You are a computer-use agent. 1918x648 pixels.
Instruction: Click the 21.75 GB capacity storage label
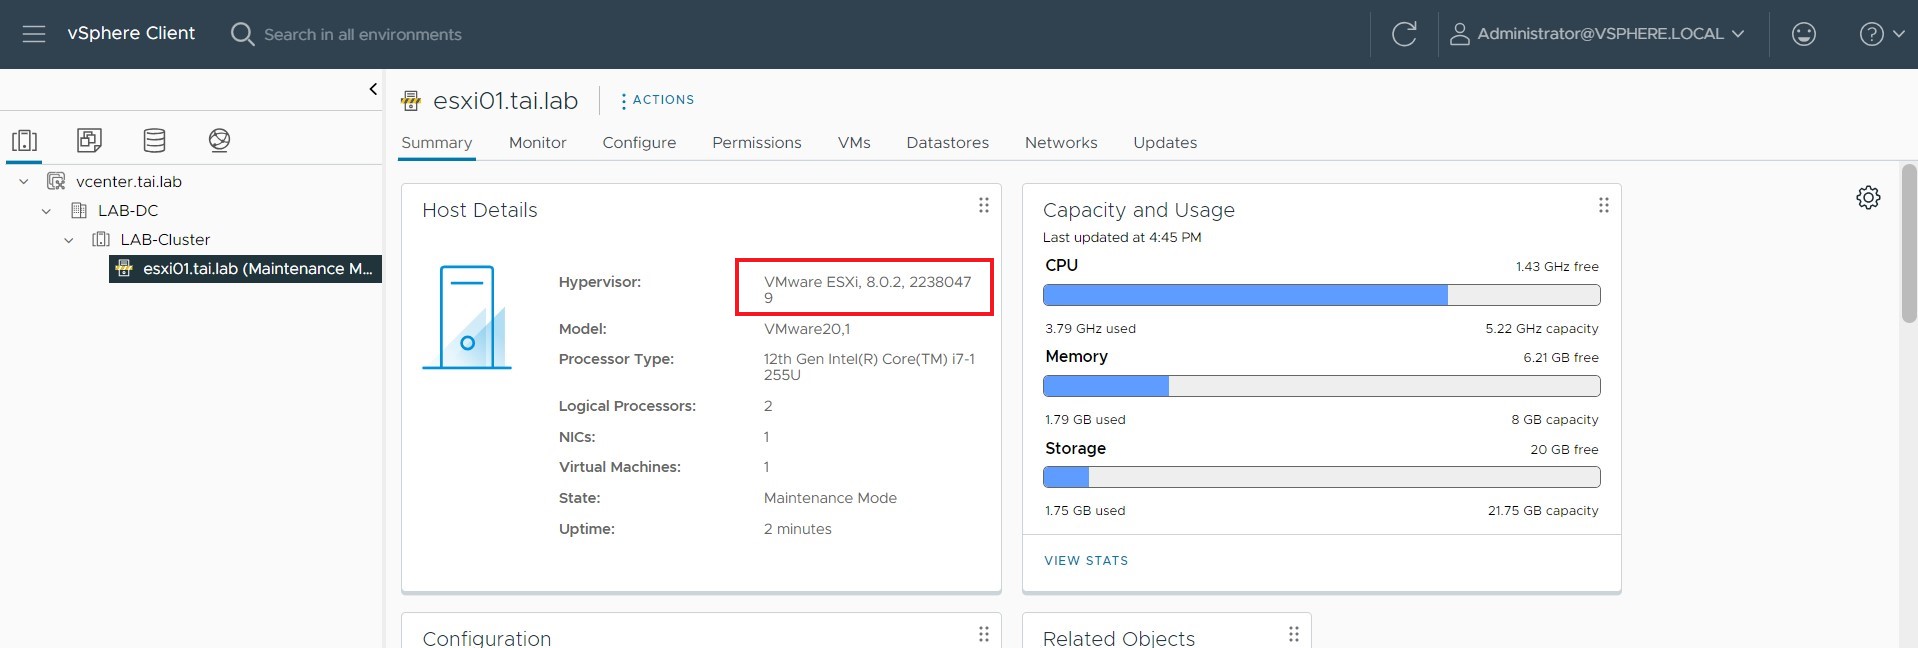click(x=1542, y=511)
